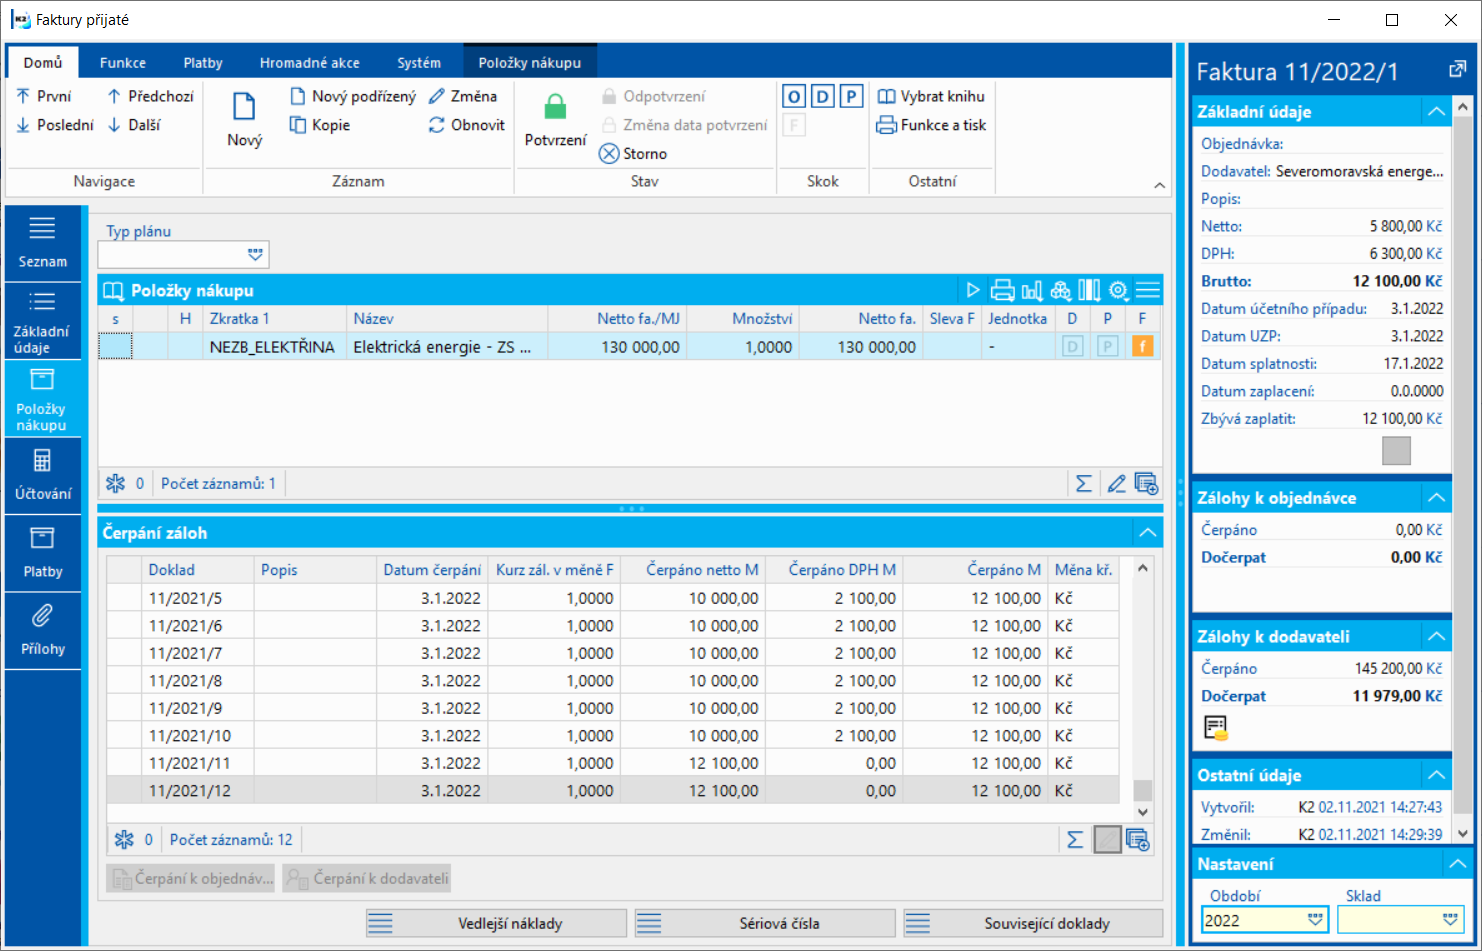This screenshot has width=1482, height=951.
Task: Click the print icon in Položky nákupu header
Action: pyautogui.click(x=1002, y=291)
